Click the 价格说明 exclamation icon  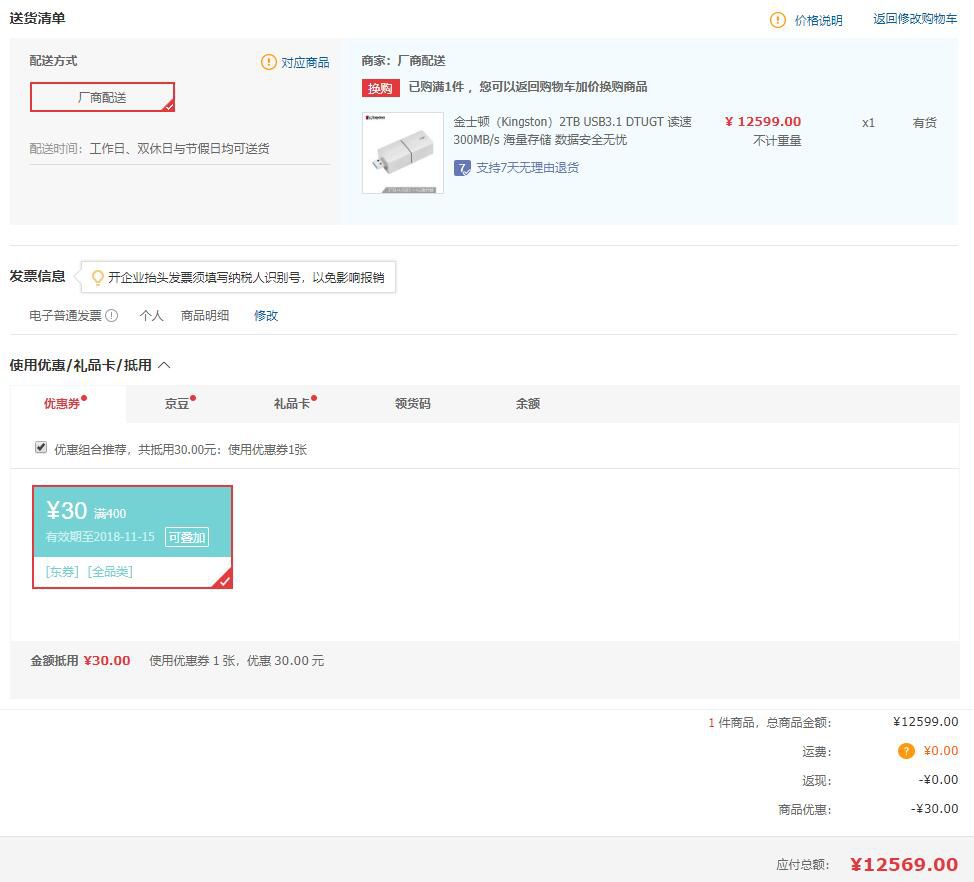(x=778, y=20)
